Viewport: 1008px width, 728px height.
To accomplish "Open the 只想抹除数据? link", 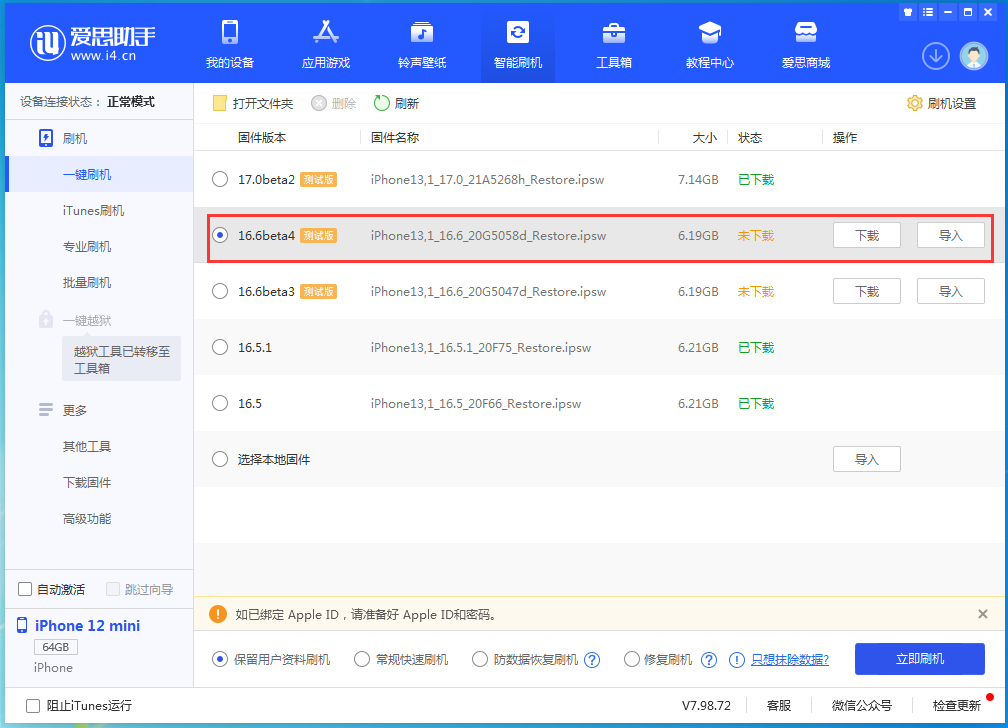I will [x=789, y=659].
